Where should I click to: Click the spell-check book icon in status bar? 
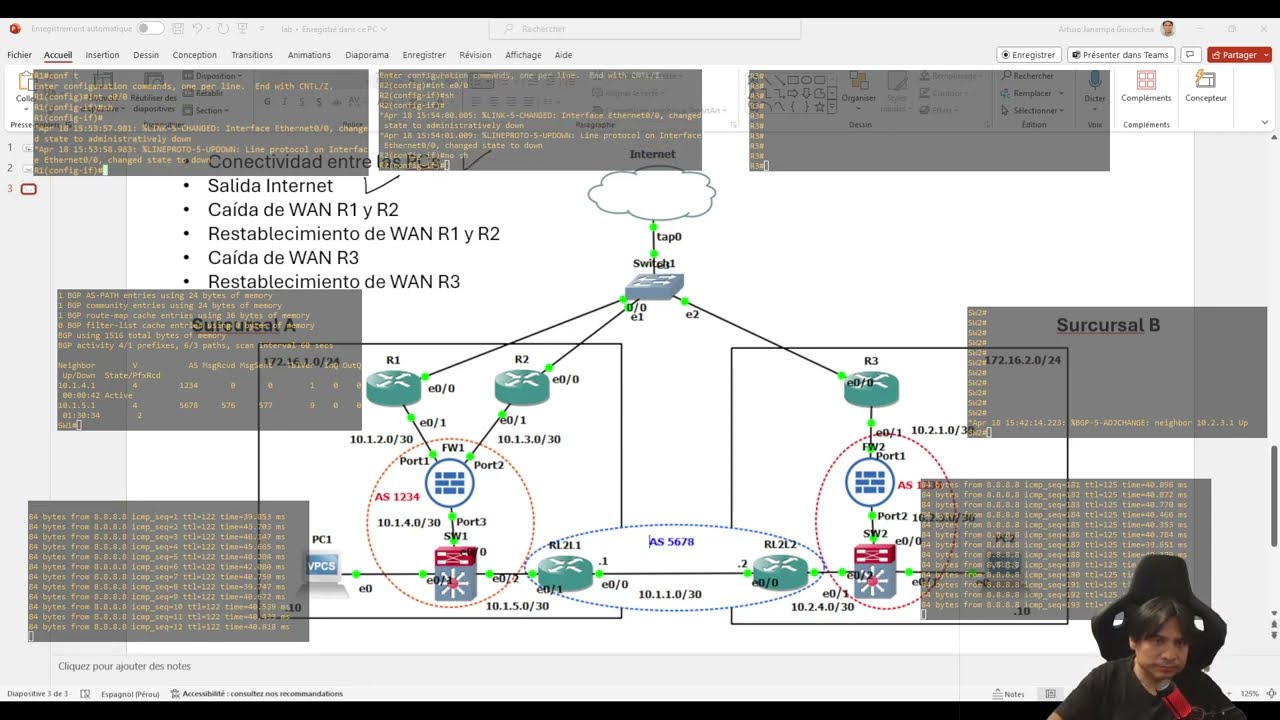click(x=85, y=694)
